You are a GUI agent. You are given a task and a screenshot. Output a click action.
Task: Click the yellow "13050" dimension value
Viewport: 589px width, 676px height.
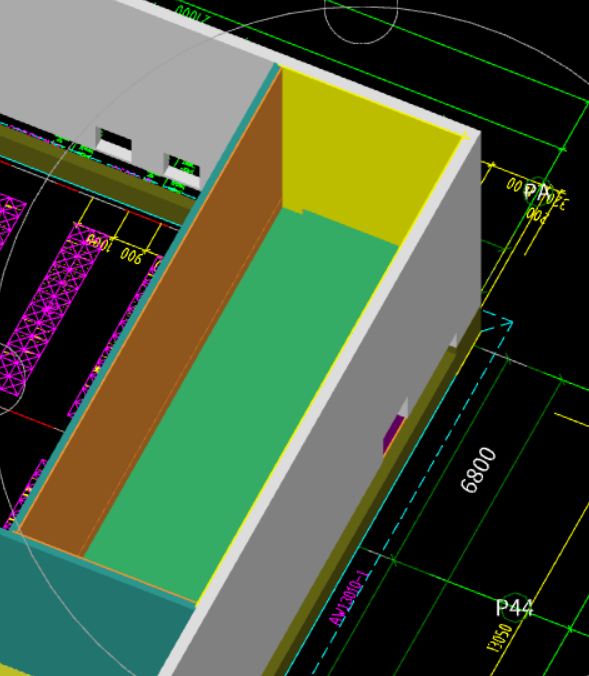[x=500, y=638]
